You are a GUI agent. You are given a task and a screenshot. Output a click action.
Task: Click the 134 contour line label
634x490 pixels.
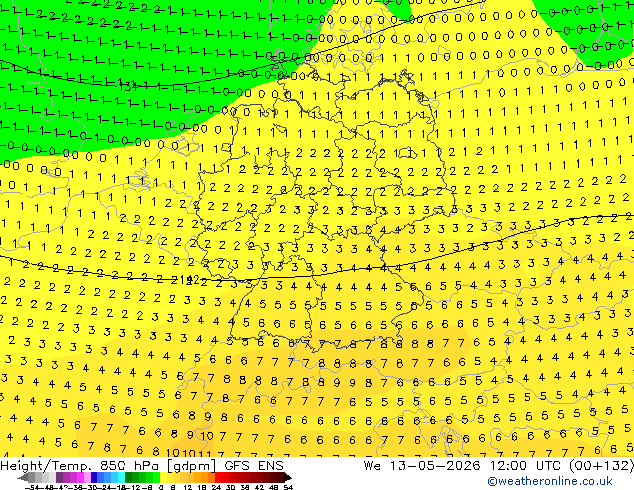pyautogui.click(x=127, y=86)
